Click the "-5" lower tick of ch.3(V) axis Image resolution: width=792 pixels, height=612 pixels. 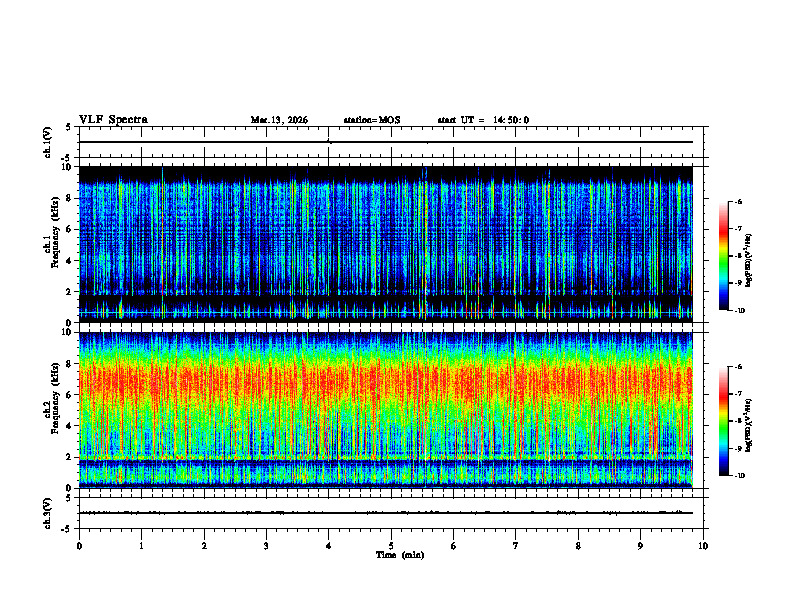click(x=67, y=529)
